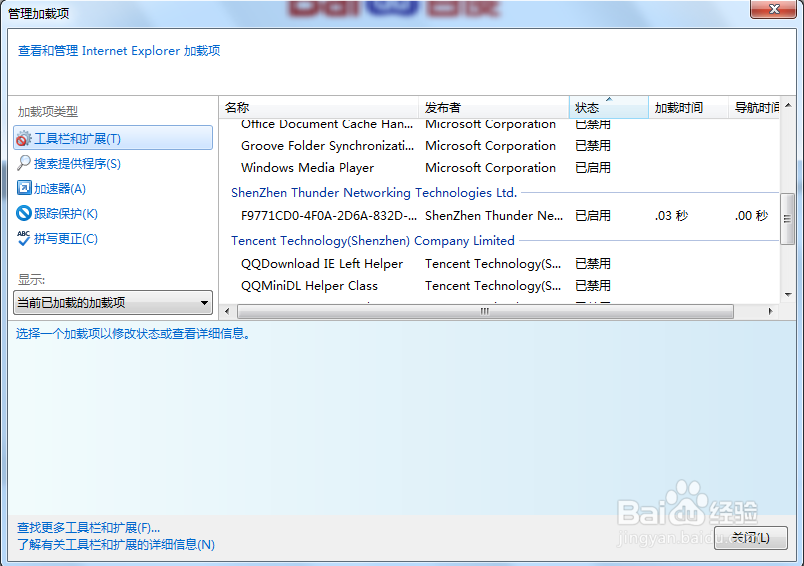Select Windows Media Player add-on row
804x566 pixels.
pyautogui.click(x=499, y=168)
